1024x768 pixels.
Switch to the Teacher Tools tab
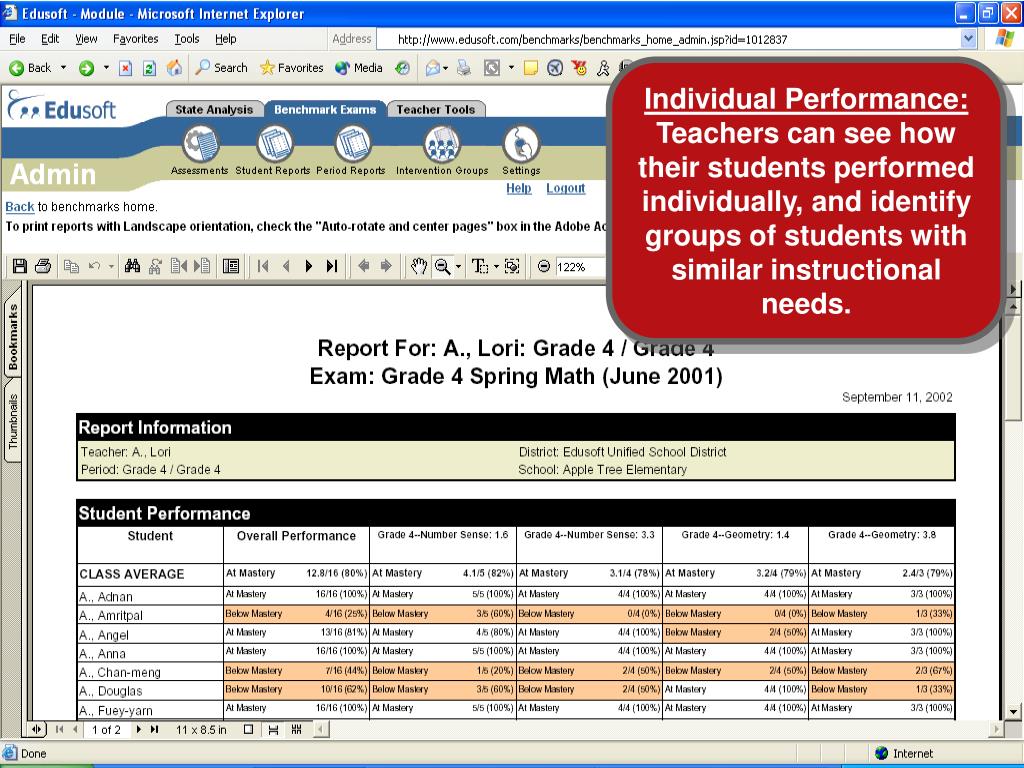(436, 109)
